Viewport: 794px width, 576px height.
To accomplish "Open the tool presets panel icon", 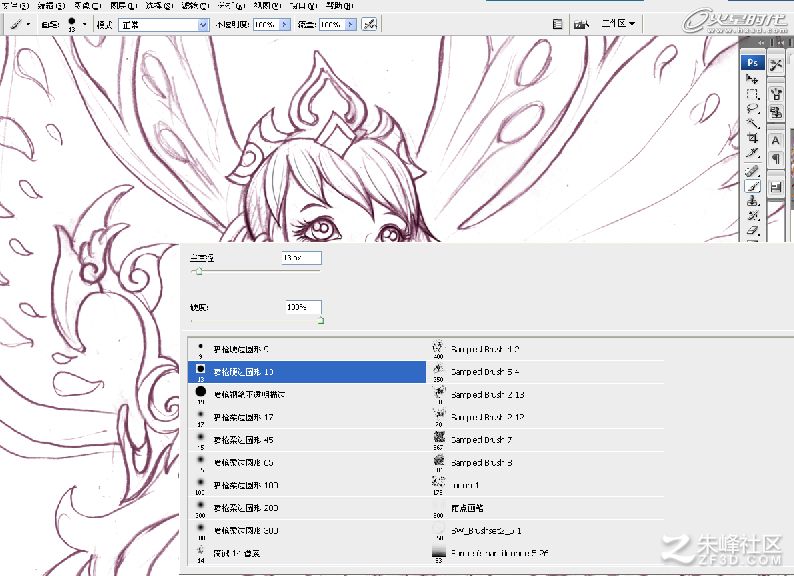I will tap(776, 65).
